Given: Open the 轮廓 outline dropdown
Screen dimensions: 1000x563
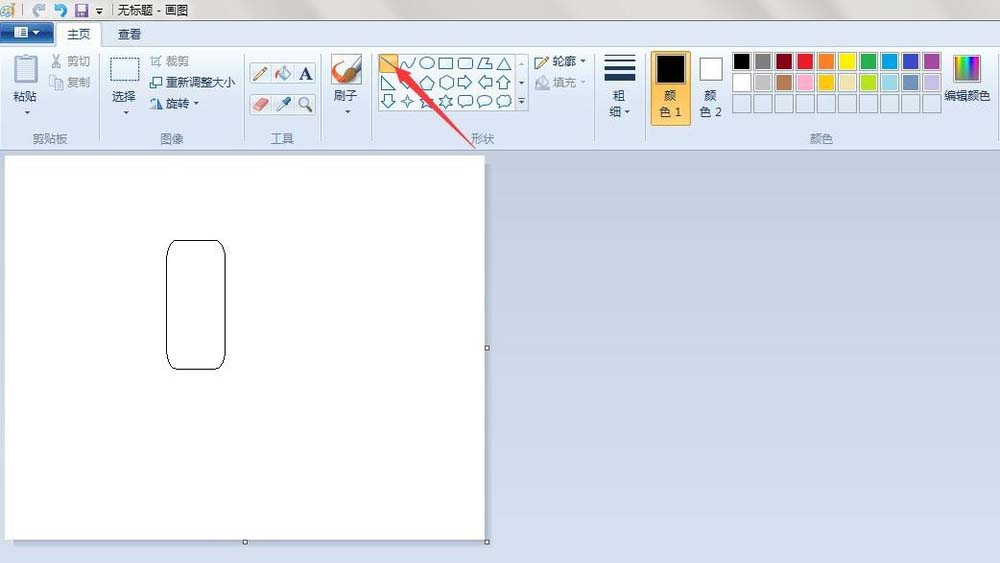Looking at the screenshot, I should (560, 61).
